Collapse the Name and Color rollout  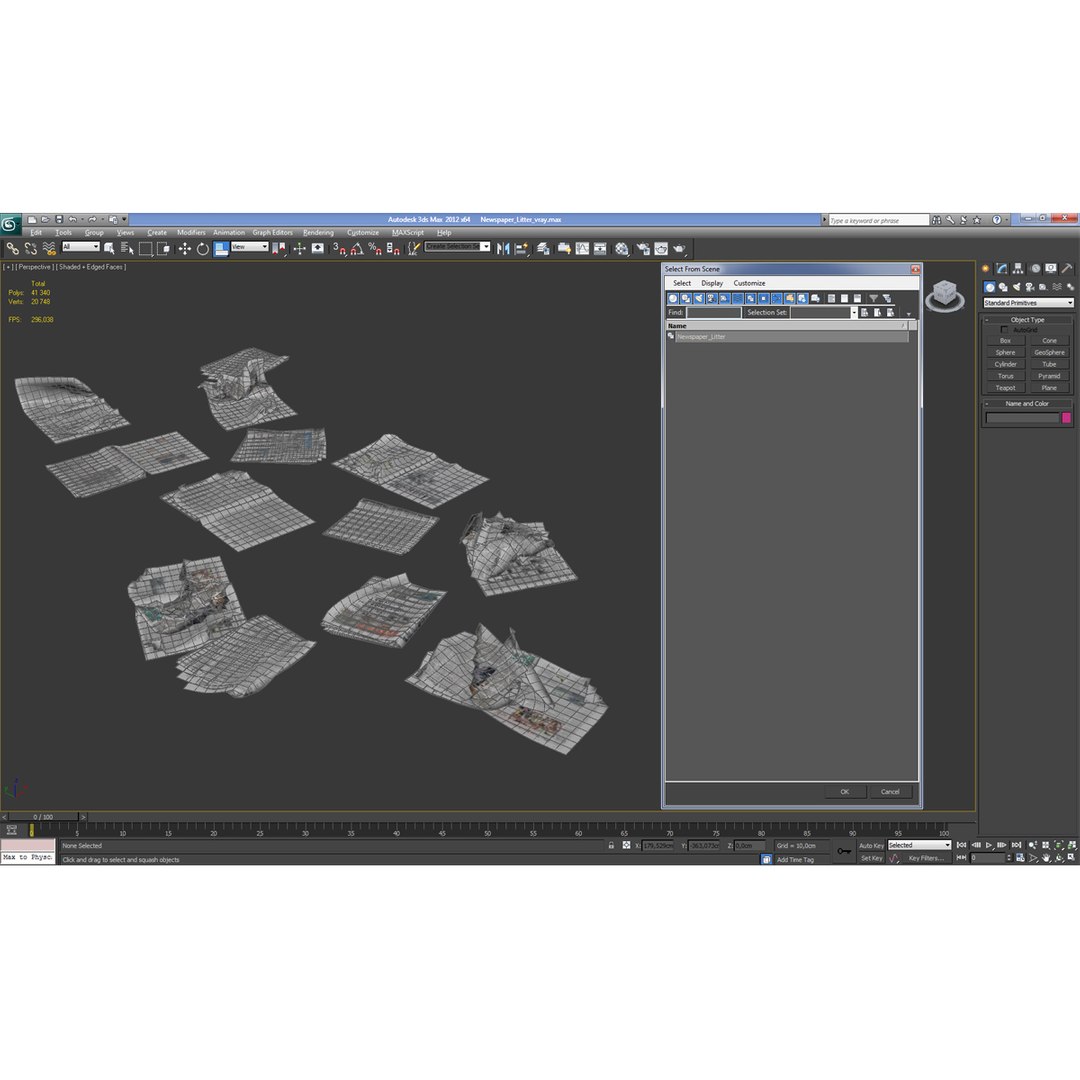click(x=1027, y=404)
